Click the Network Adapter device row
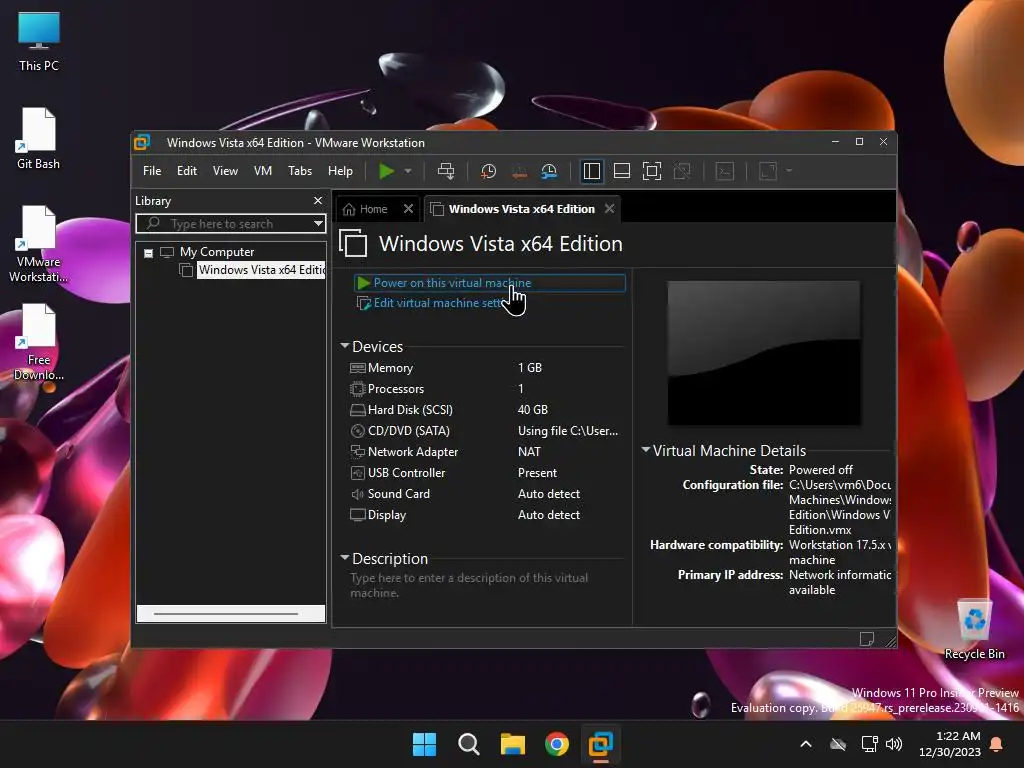The width and height of the screenshot is (1024, 768). [485, 452]
